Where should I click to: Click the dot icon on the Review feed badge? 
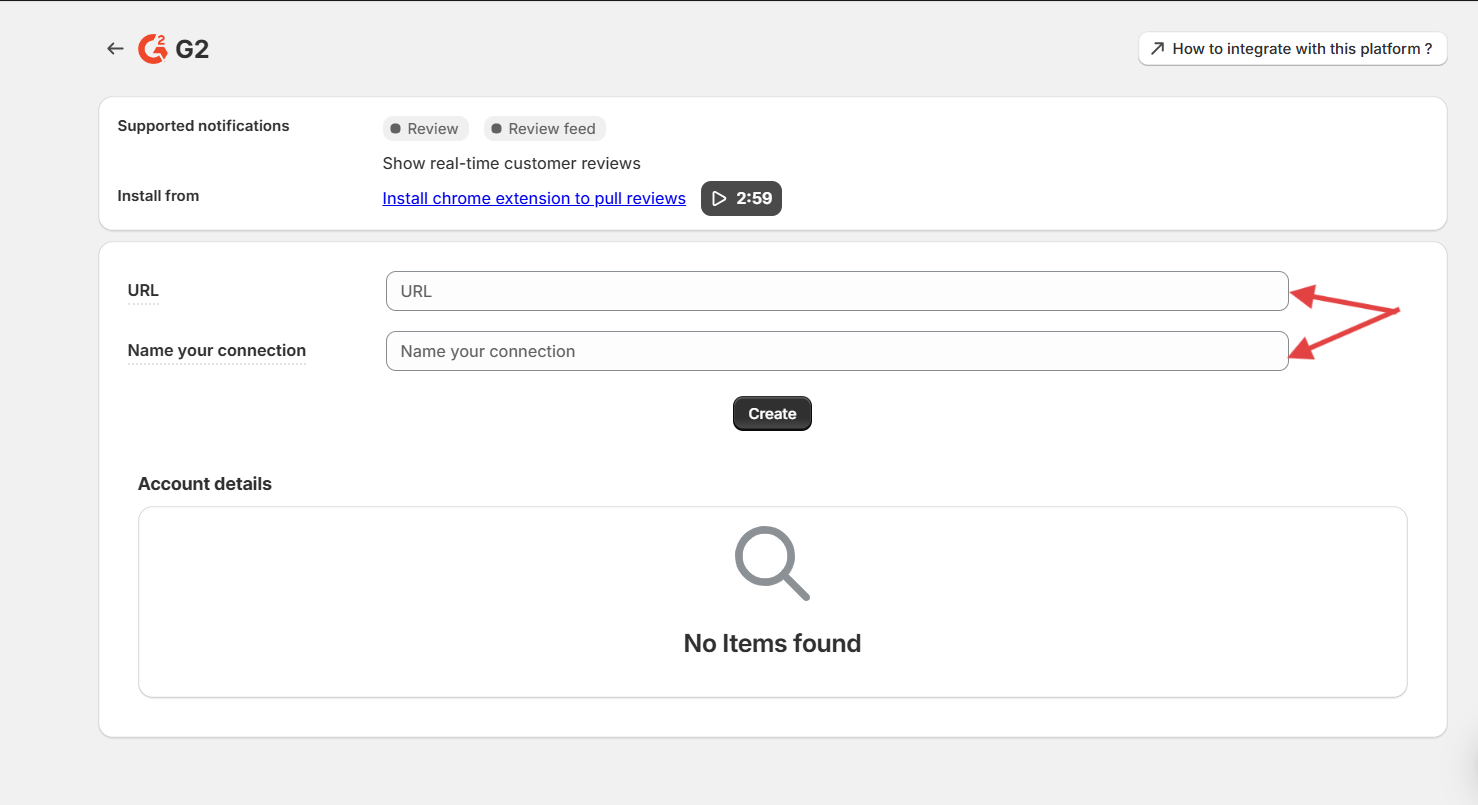tap(496, 129)
